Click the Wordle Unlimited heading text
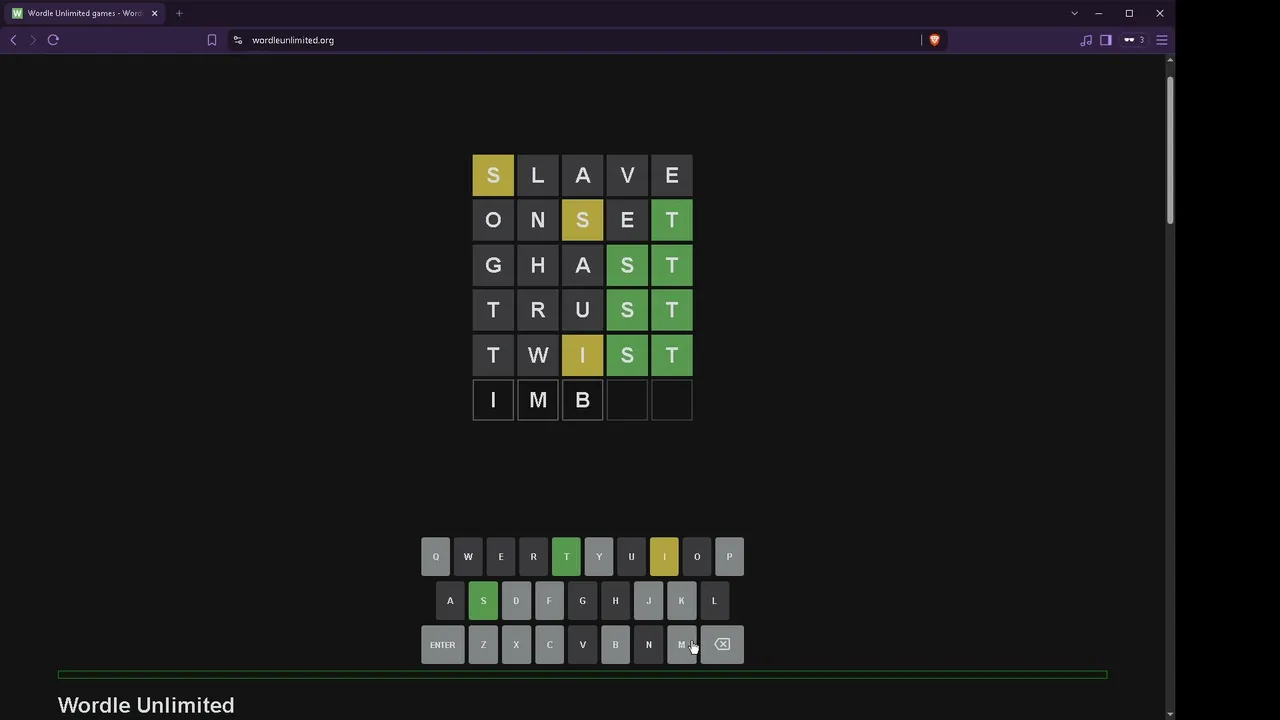Image resolution: width=1280 pixels, height=720 pixels. [x=146, y=705]
